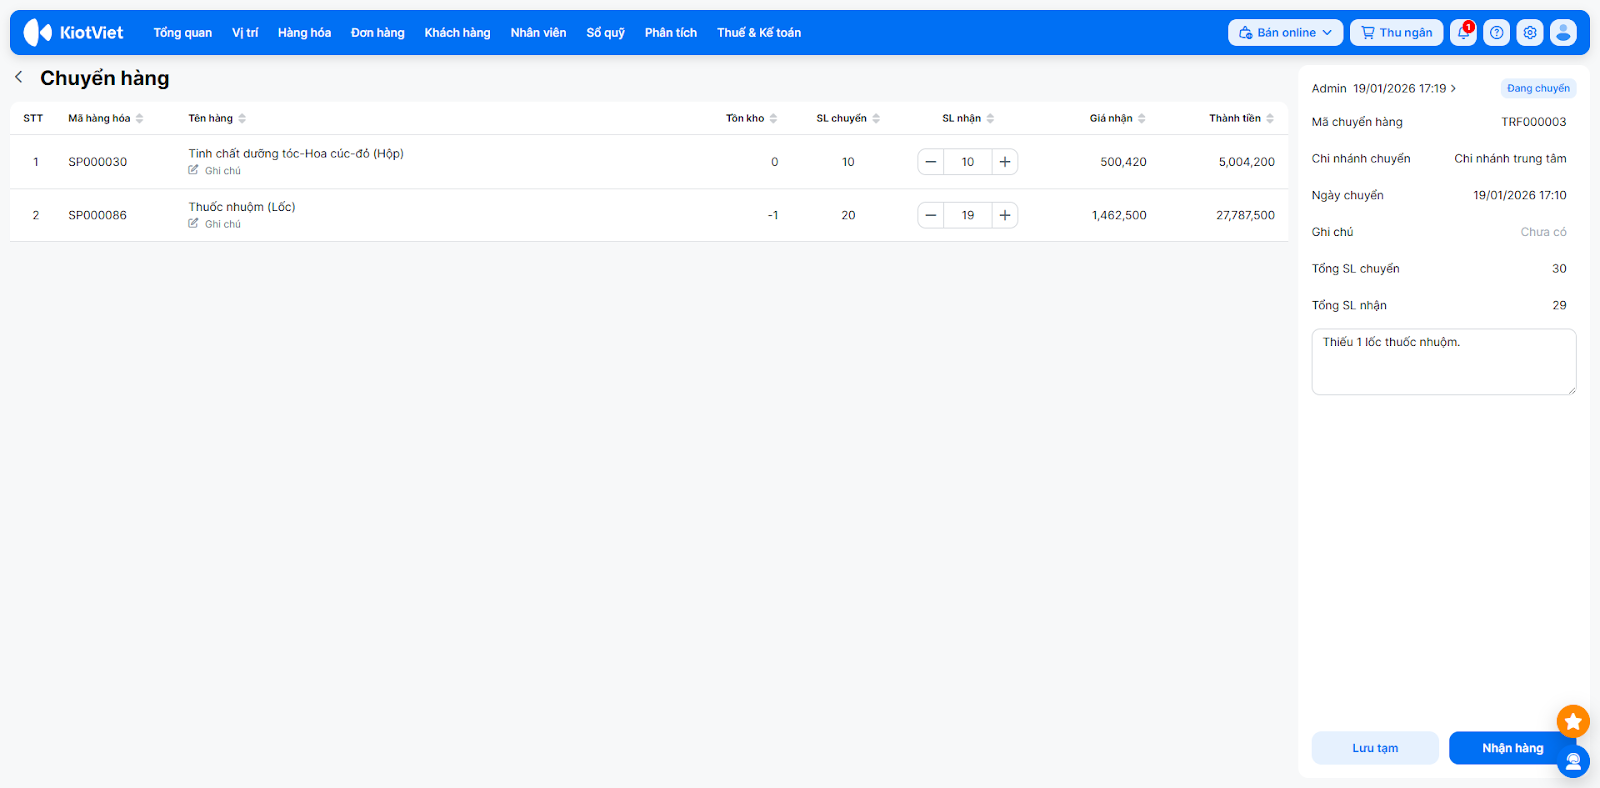Click total amount 27,787,500
This screenshot has height=788, width=1600.
[1245, 215]
